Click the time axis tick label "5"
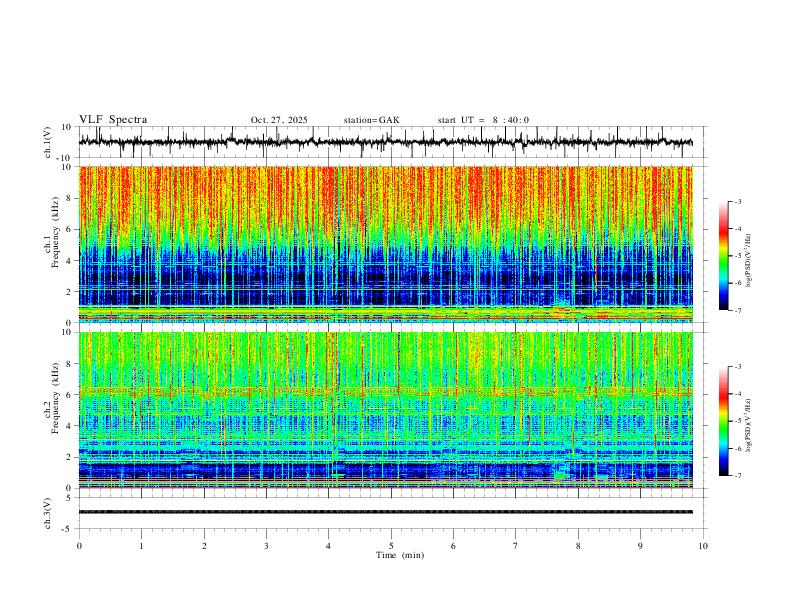 (391, 546)
